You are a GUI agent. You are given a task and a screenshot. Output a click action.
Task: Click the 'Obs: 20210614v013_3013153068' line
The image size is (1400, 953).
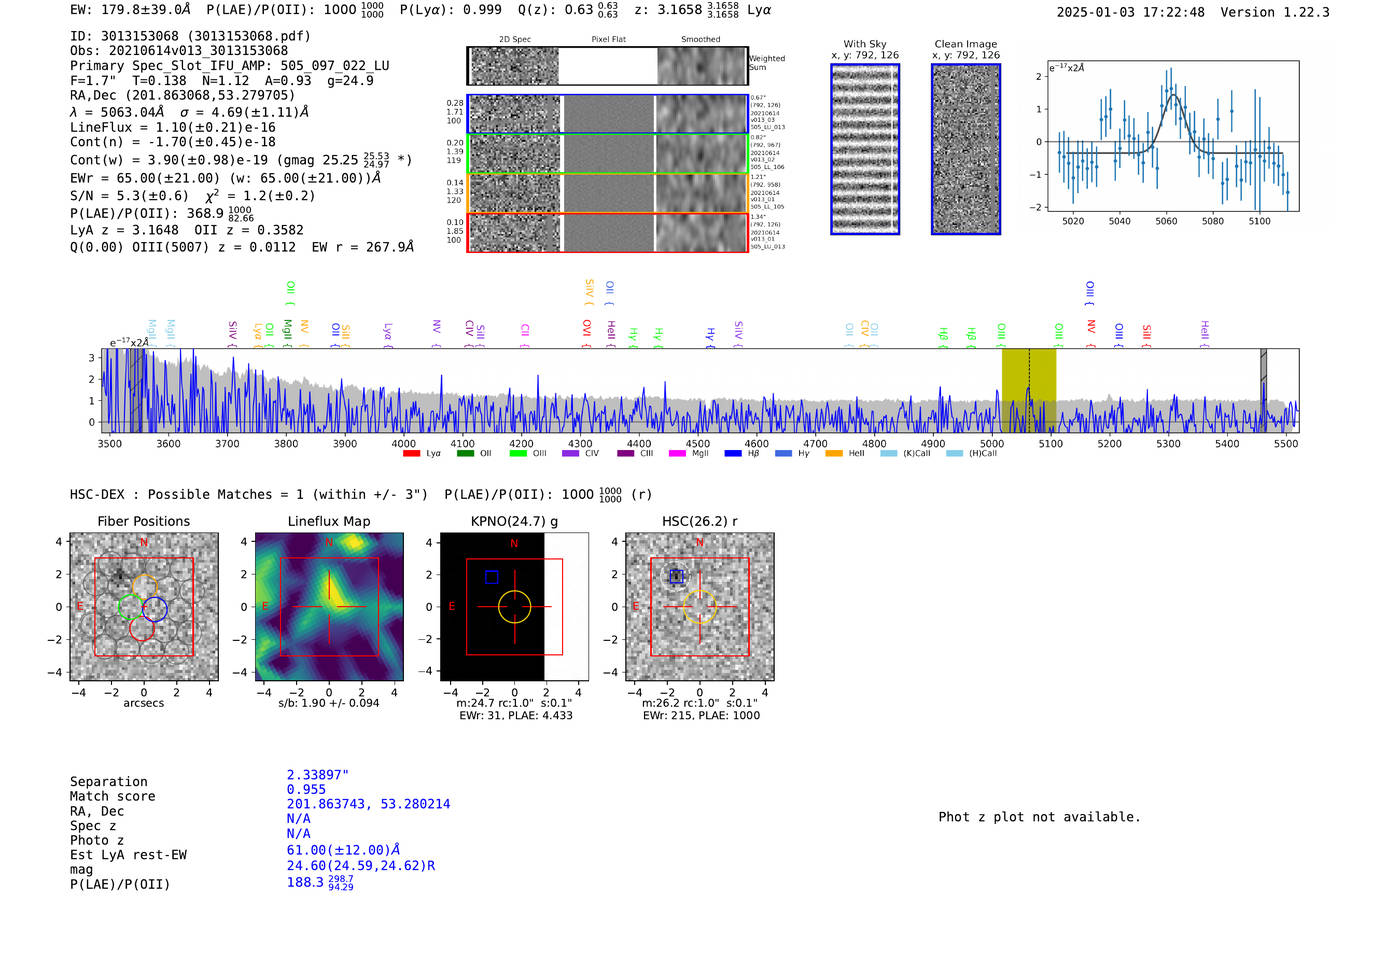[x=179, y=51]
